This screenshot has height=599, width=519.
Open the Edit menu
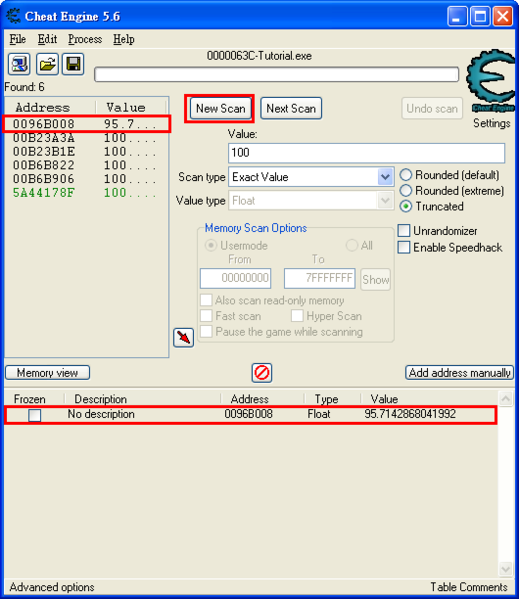47,39
